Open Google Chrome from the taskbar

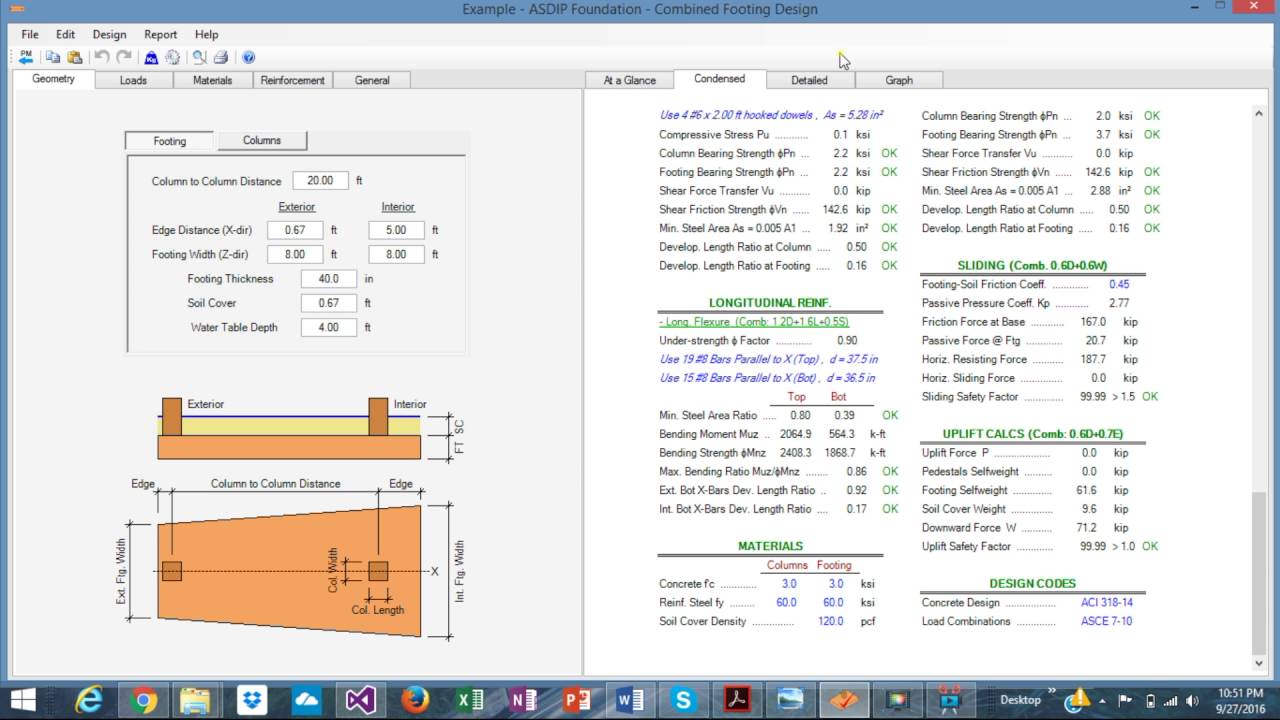[x=142, y=700]
